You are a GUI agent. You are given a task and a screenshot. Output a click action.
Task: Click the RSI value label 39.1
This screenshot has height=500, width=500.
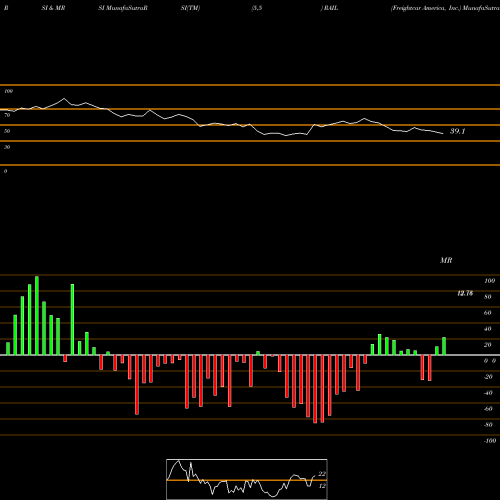pos(457,131)
